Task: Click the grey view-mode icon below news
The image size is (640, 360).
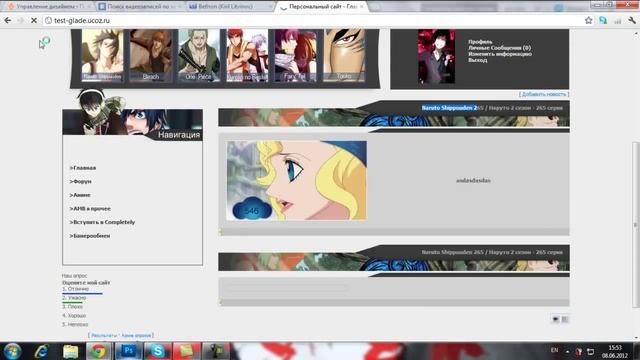Action: (565, 319)
